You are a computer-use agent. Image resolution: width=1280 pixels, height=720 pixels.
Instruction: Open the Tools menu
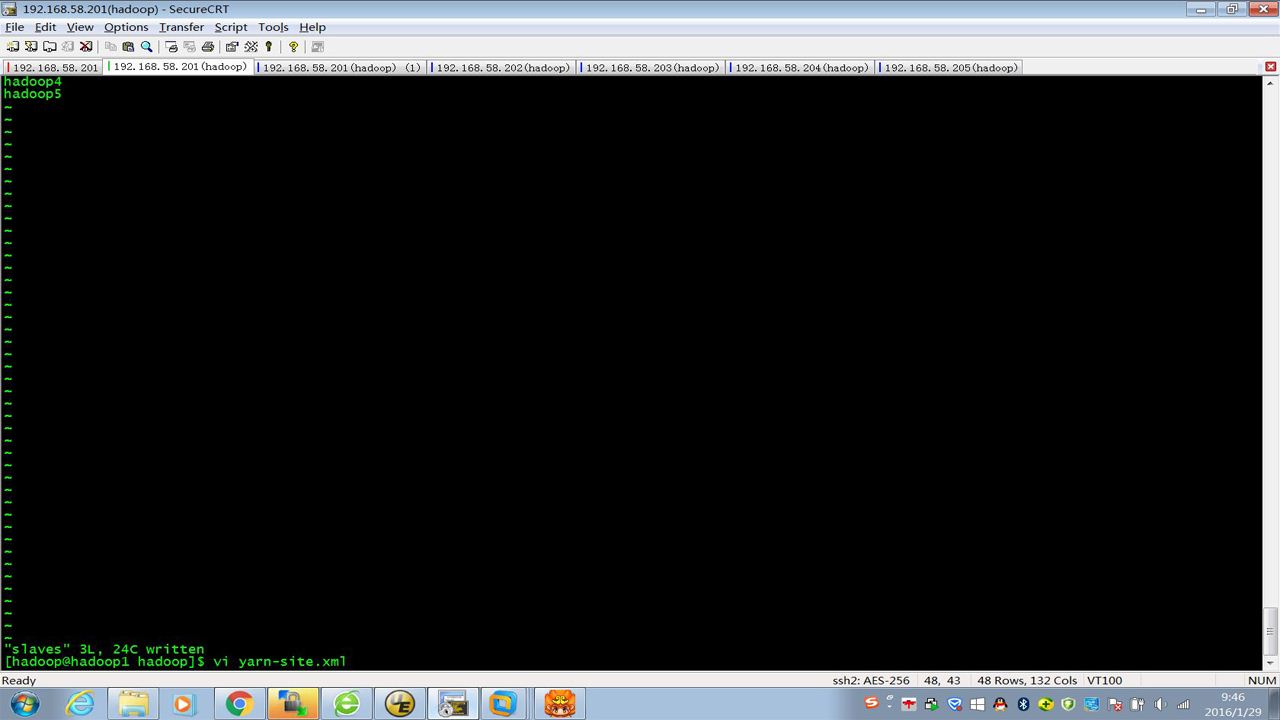273,27
